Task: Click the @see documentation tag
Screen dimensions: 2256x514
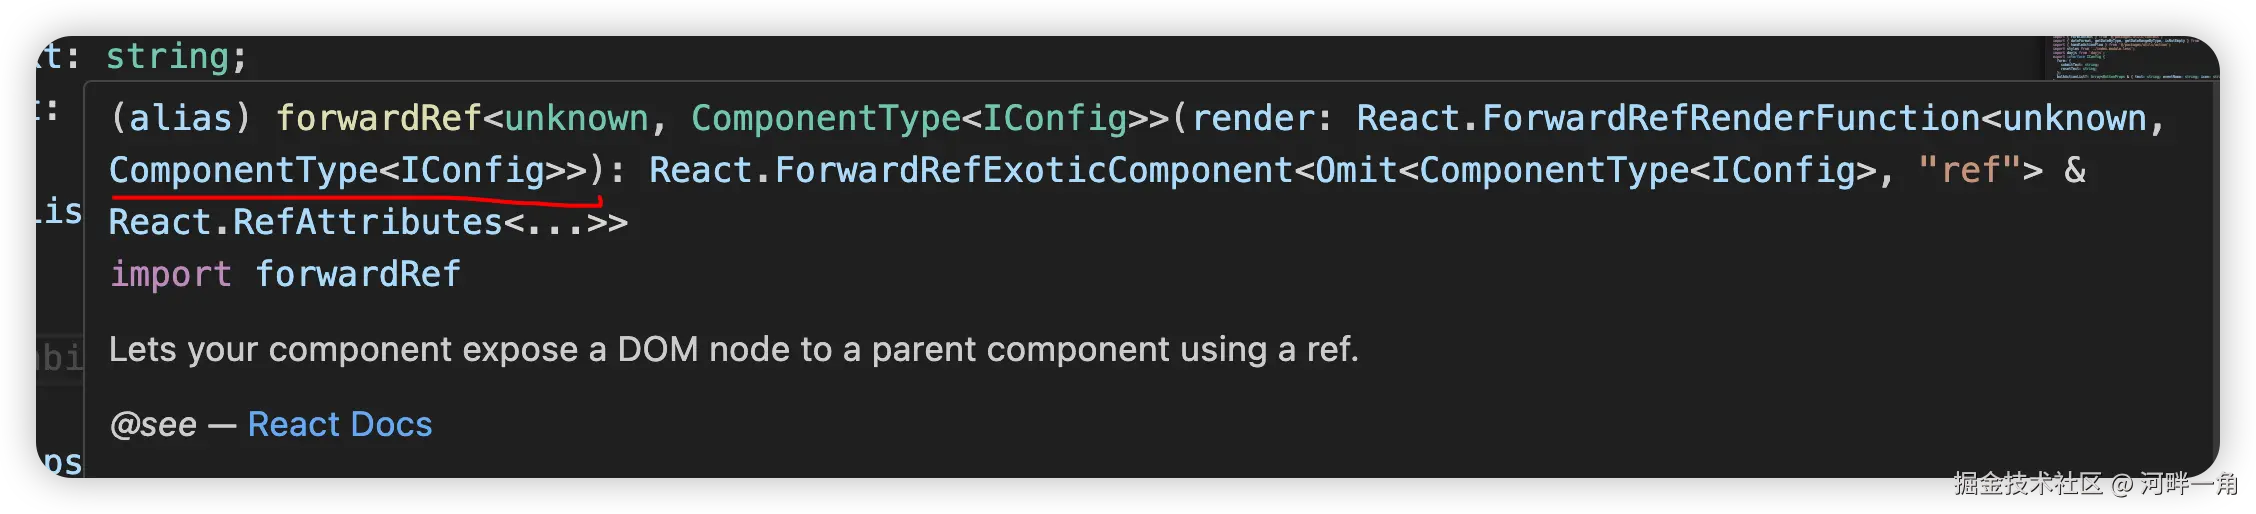Action: (153, 425)
